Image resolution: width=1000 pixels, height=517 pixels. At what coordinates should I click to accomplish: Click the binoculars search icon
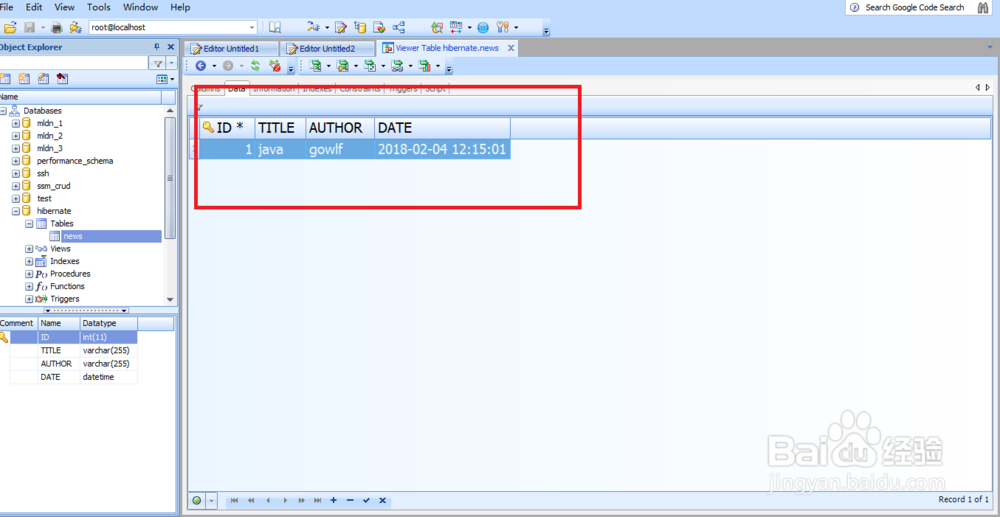[982, 7]
